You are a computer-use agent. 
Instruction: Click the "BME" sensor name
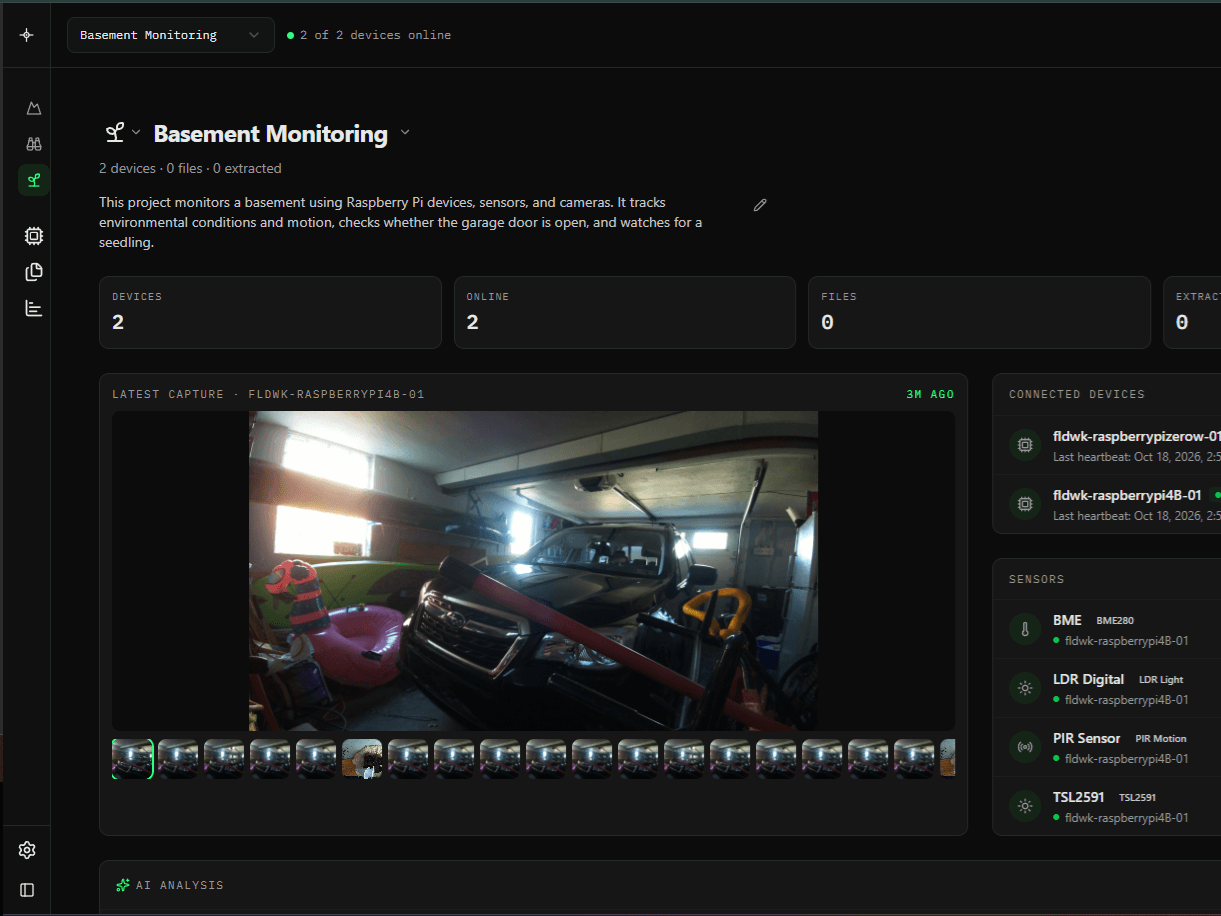(x=1067, y=620)
